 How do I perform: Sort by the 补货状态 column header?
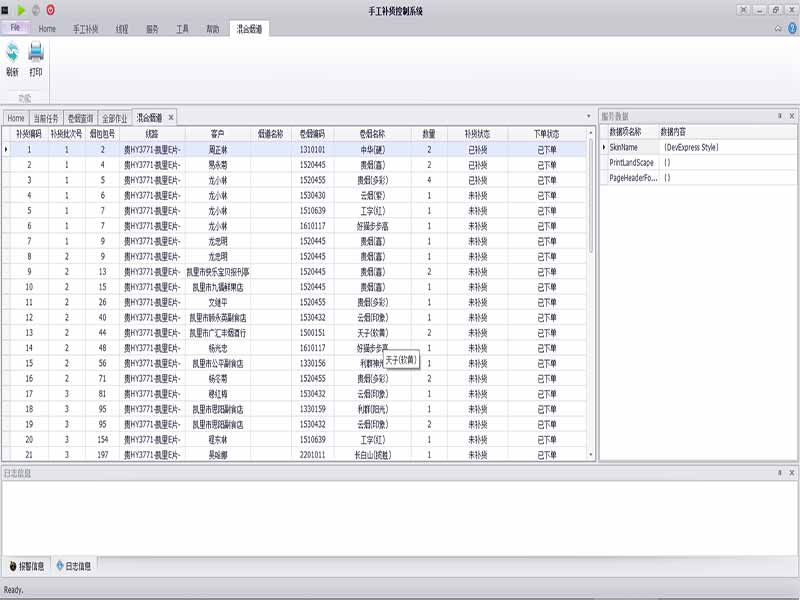477,132
